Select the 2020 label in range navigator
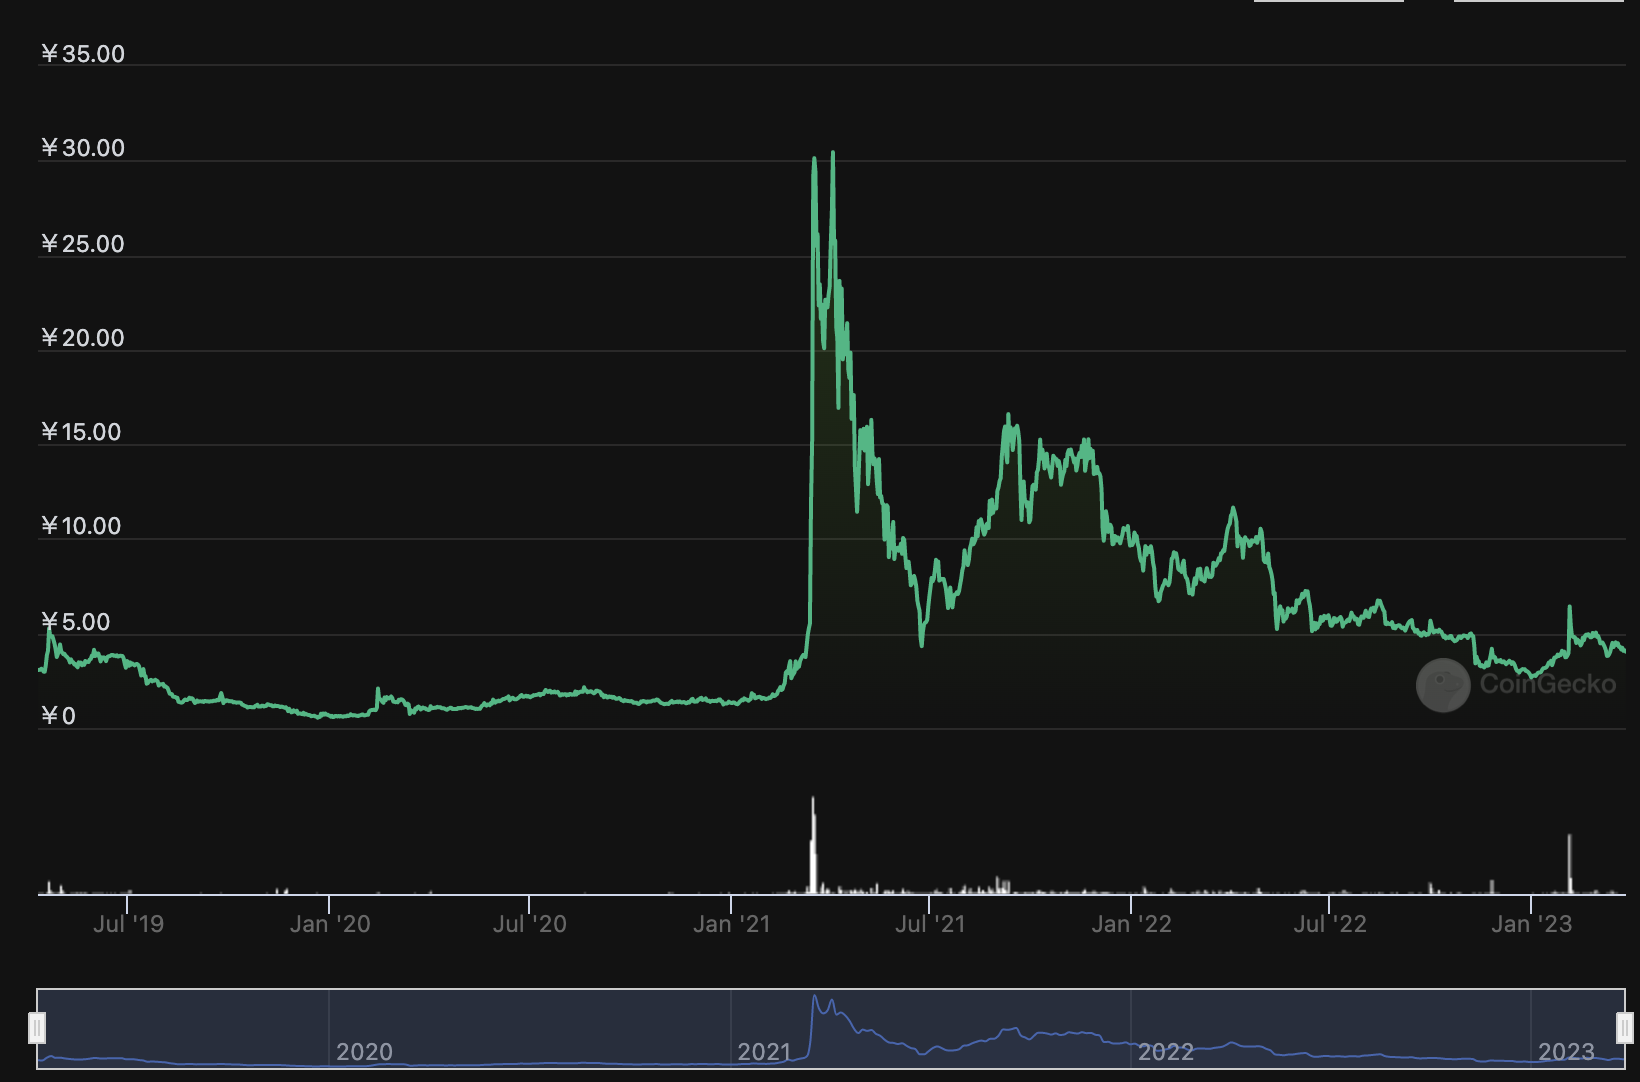This screenshot has height=1082, width=1640. coord(364,1052)
